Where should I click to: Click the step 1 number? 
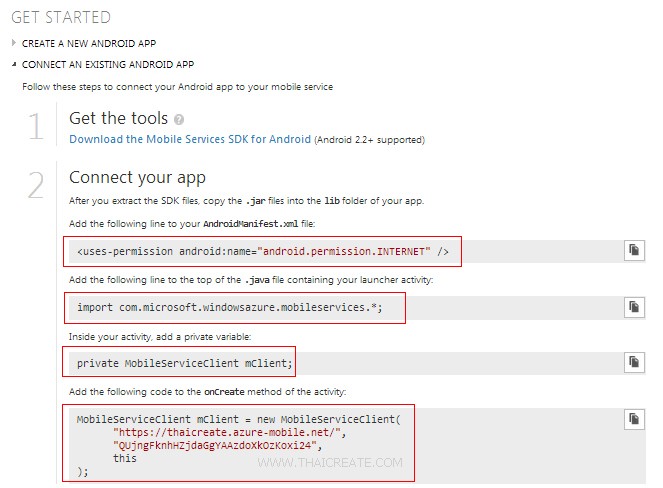point(36,127)
